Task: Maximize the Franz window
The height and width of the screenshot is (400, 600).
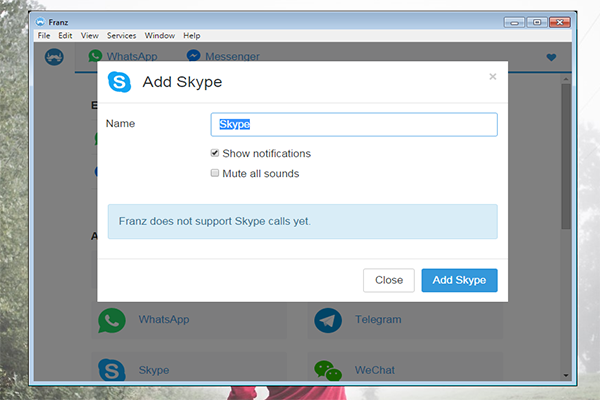Action: pyautogui.click(x=537, y=23)
